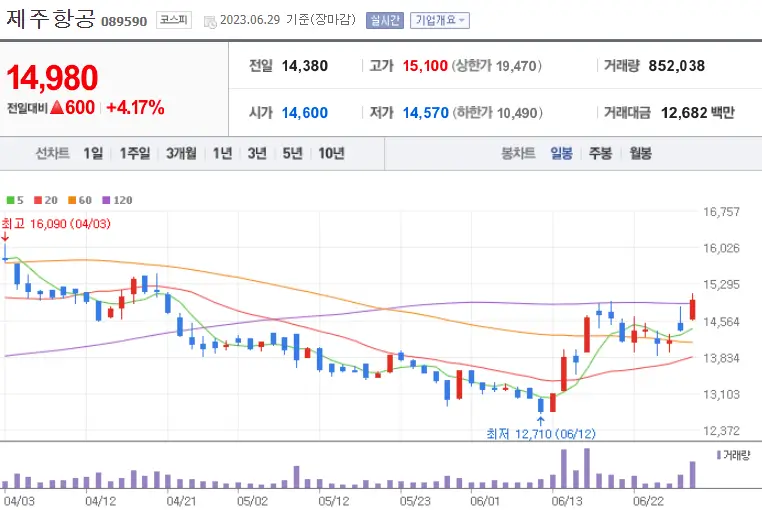
Task: Switch to the 일봉 daily candle chart
Action: coord(561,154)
